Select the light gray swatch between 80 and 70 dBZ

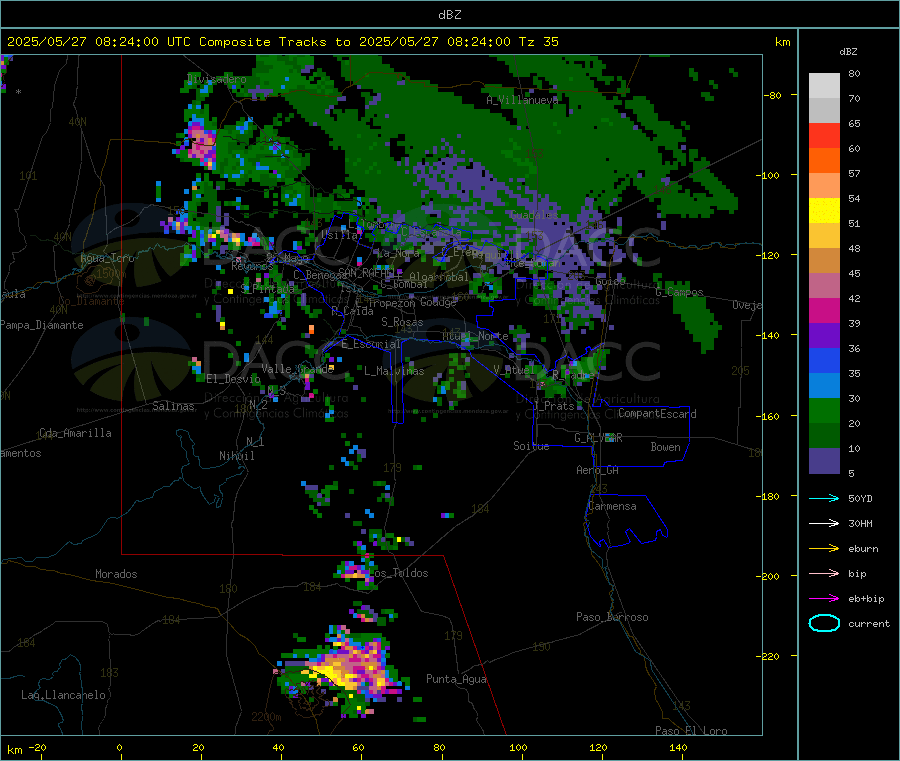coord(824,86)
